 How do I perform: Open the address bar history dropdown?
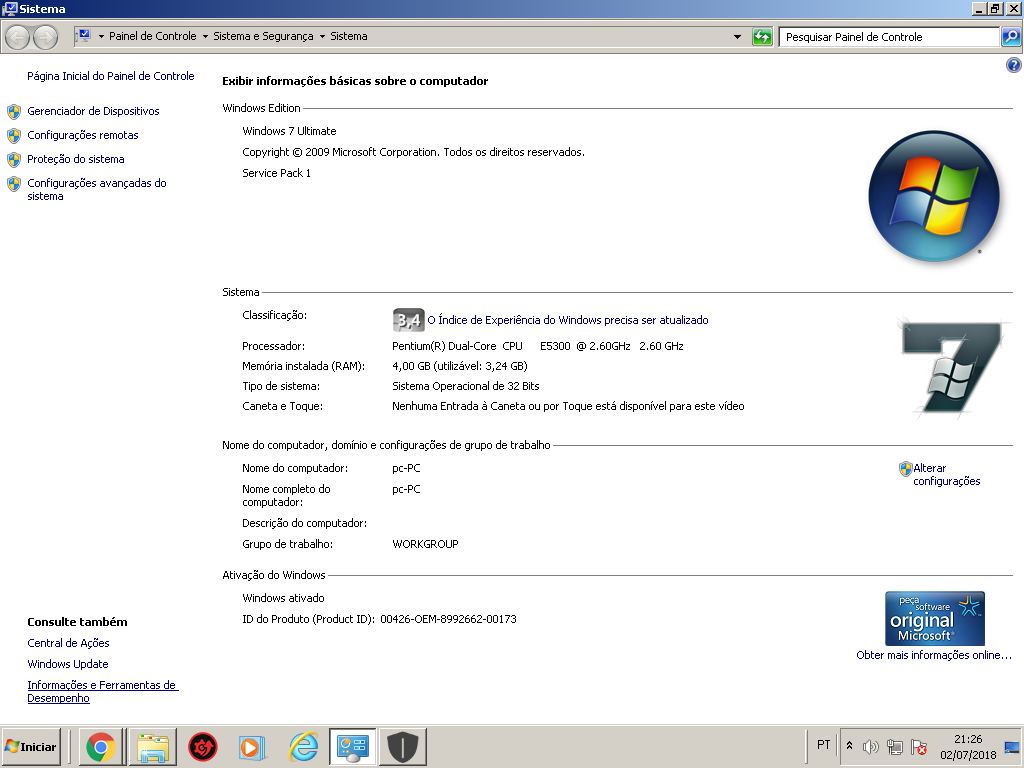click(737, 37)
